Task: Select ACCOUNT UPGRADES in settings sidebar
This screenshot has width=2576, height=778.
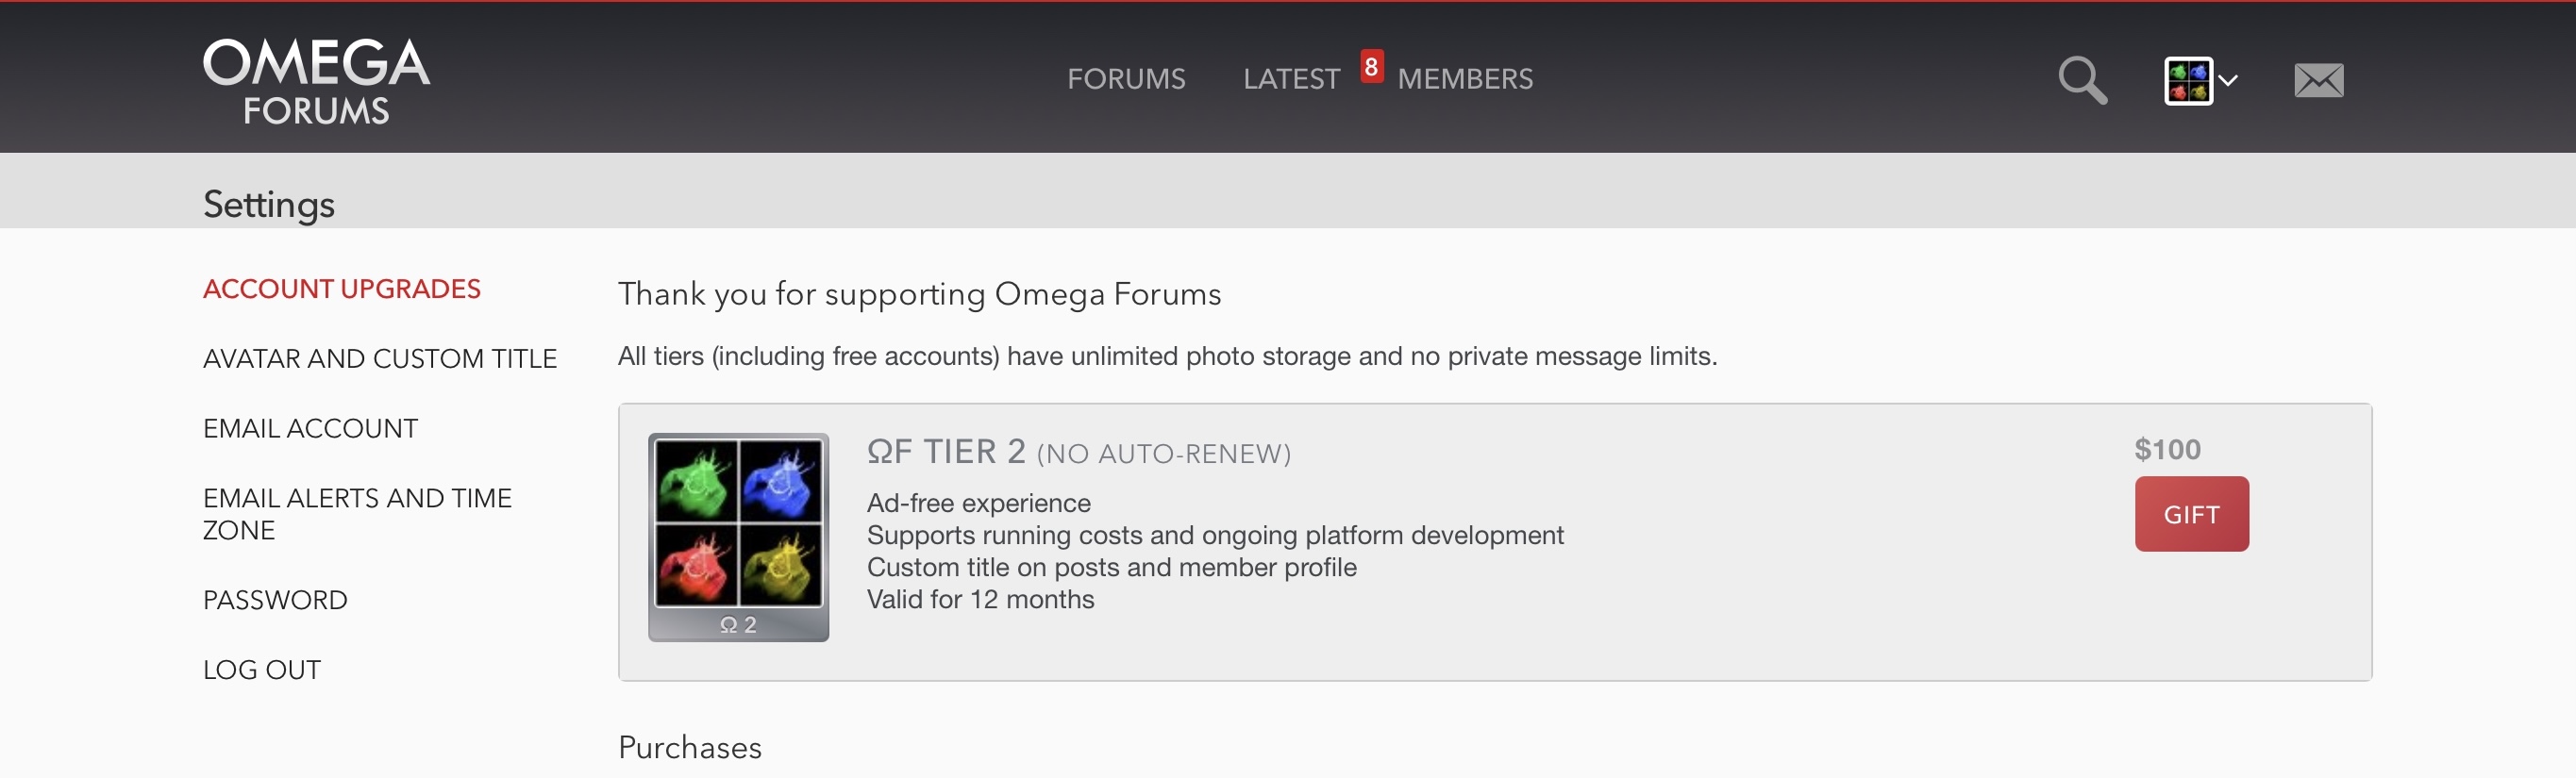Action: [342, 289]
